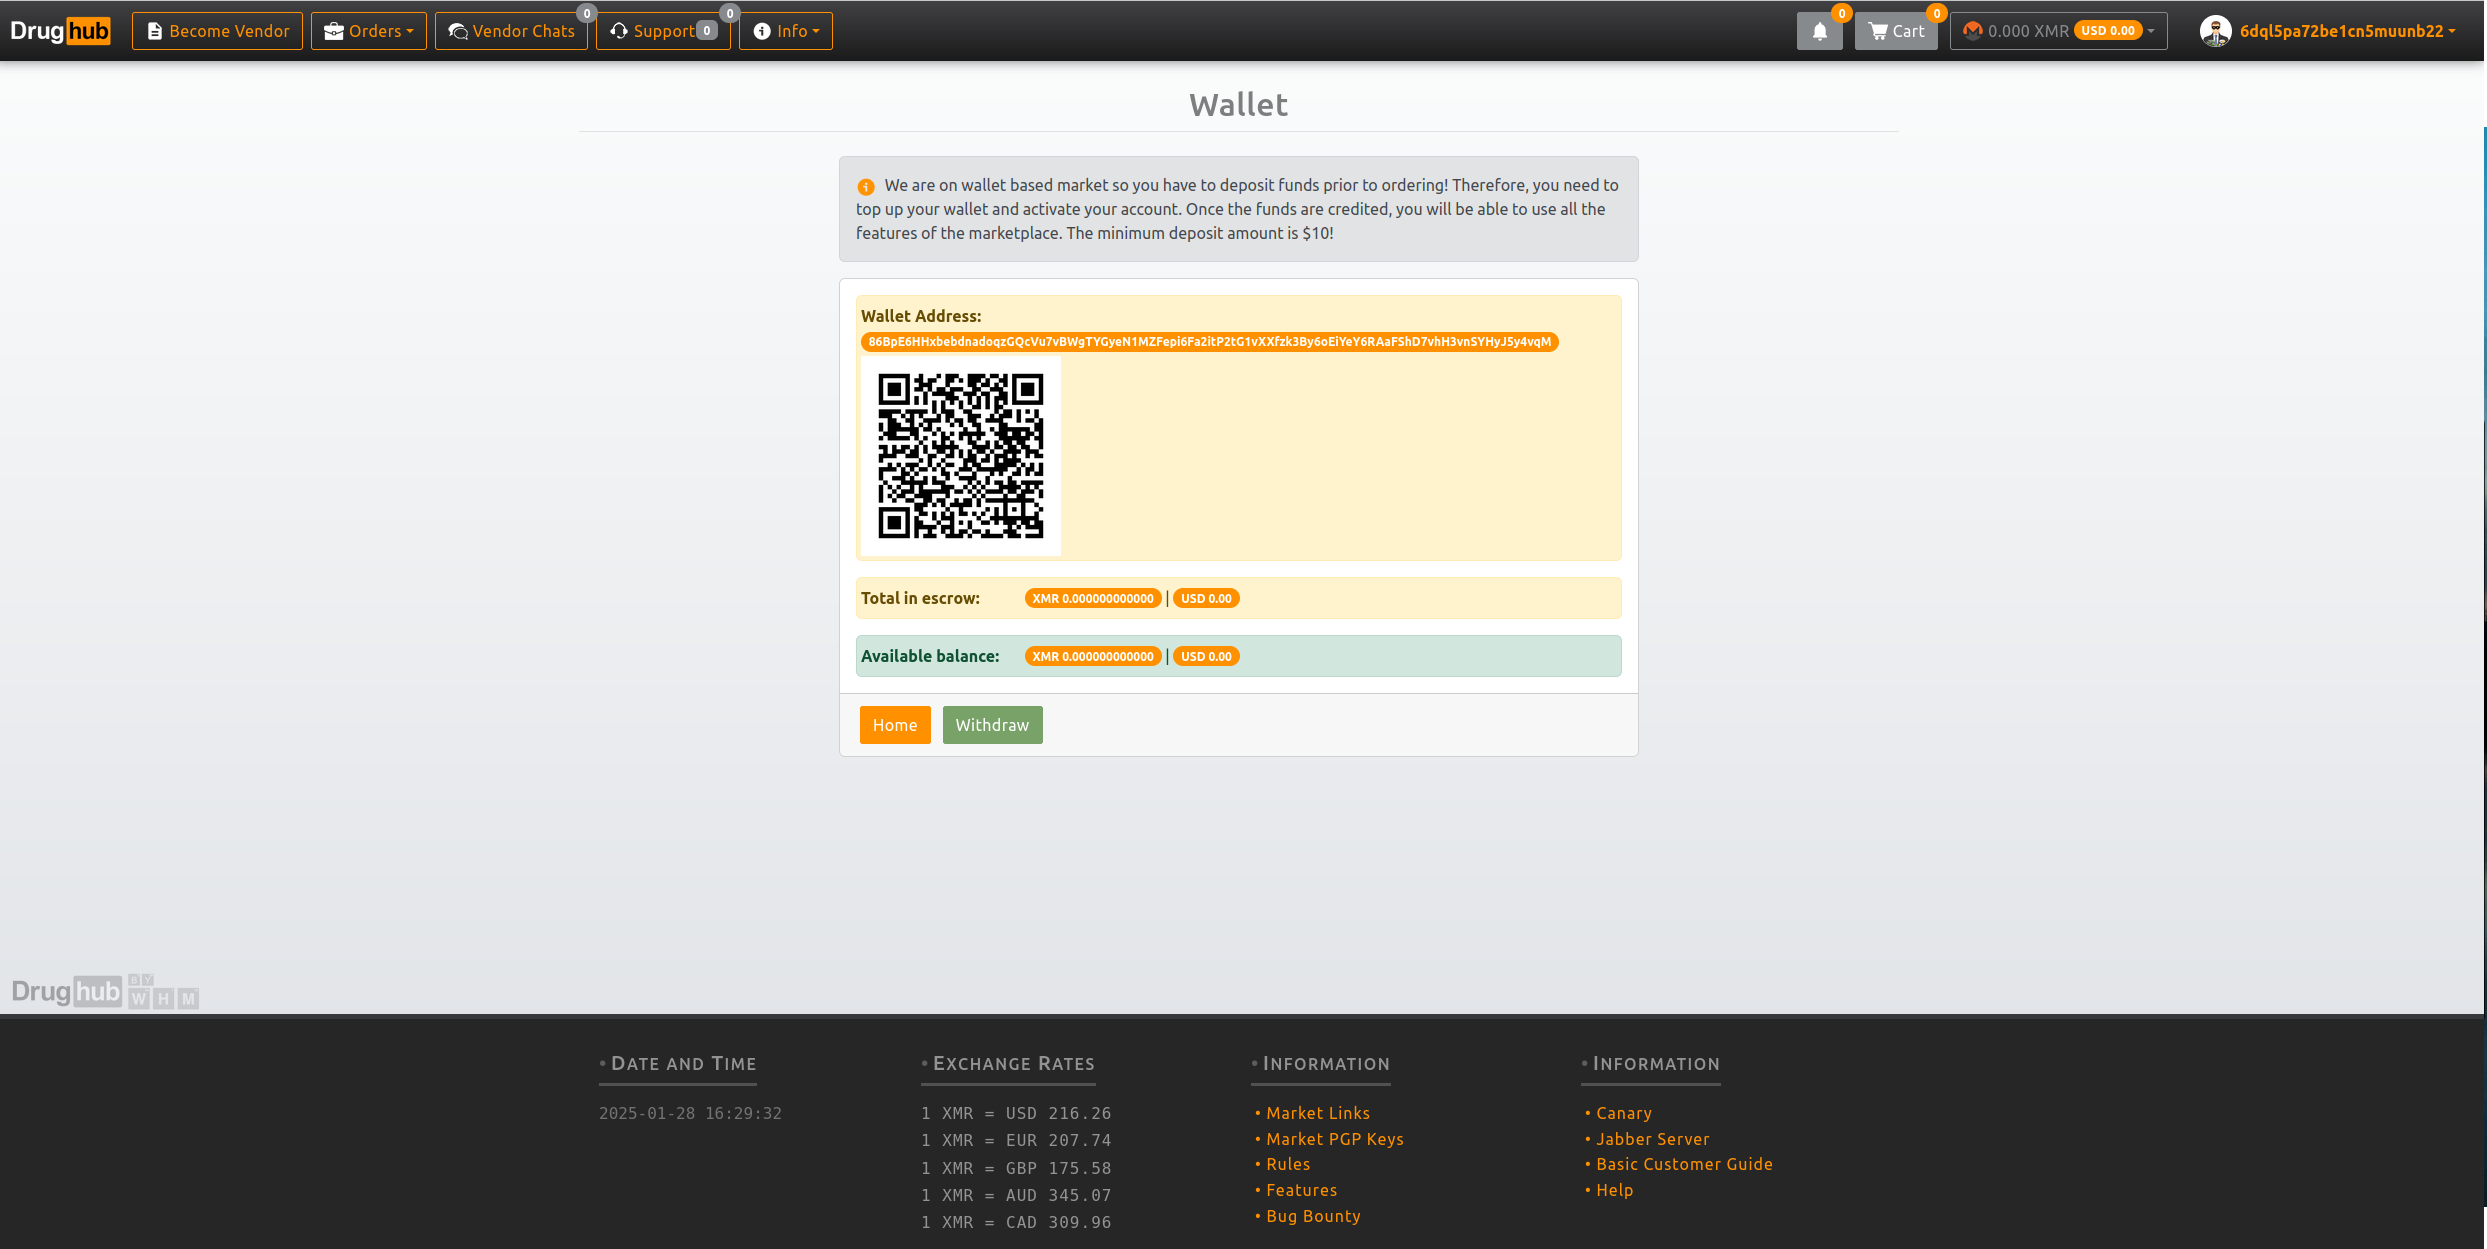Expand the 0.000 XMR balance dropdown

tap(2059, 31)
